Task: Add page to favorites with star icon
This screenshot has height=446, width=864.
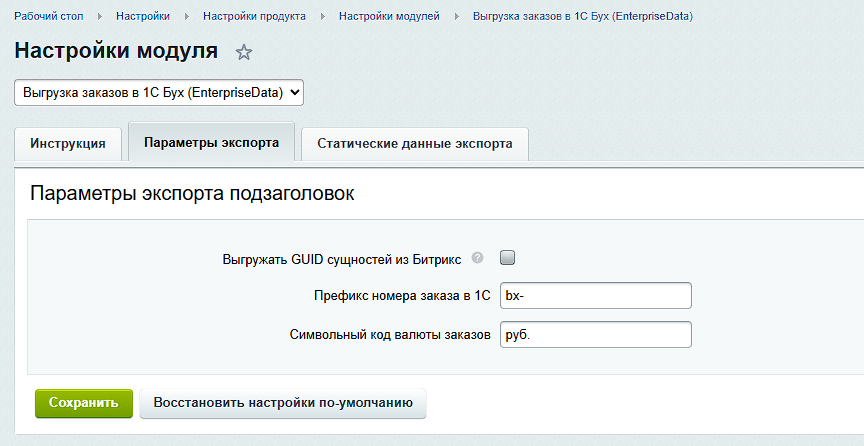Action: click(244, 53)
